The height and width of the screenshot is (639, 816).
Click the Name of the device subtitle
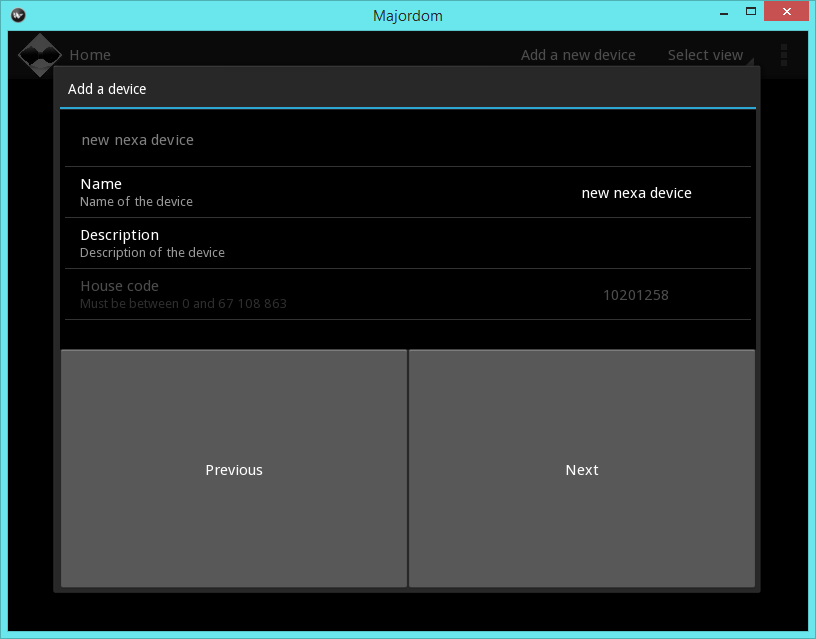139,201
